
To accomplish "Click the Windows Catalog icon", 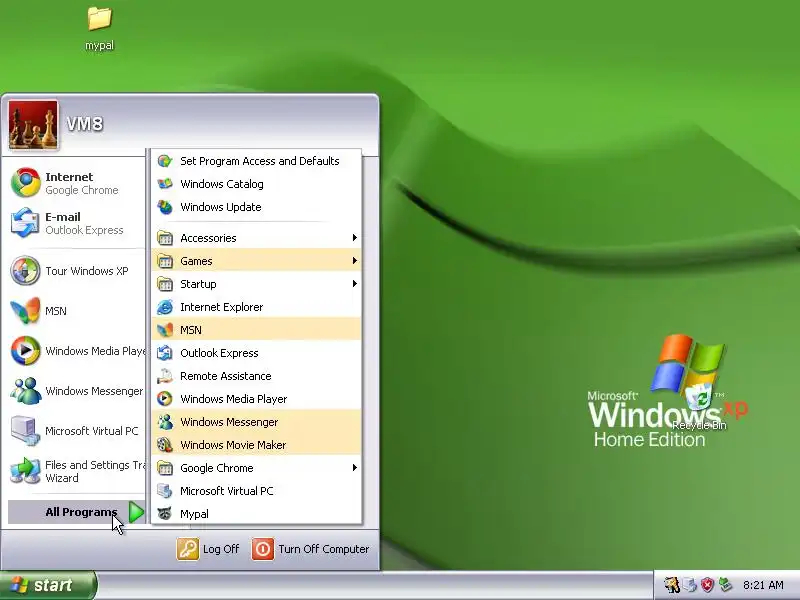I will [x=165, y=184].
